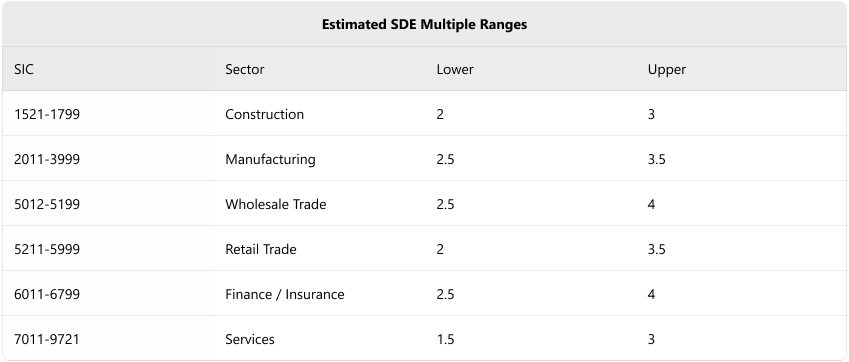849x362 pixels.
Task: Click Services lower multiple value 1.5
Action: click(445, 339)
